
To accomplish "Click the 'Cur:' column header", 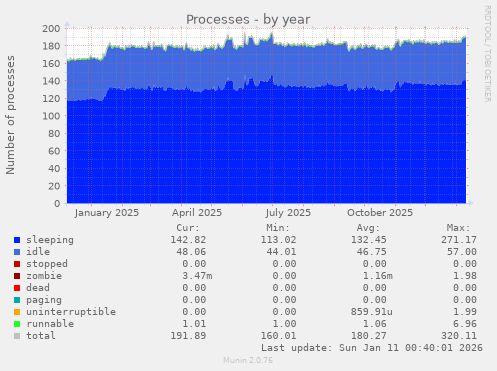I will tap(188, 228).
